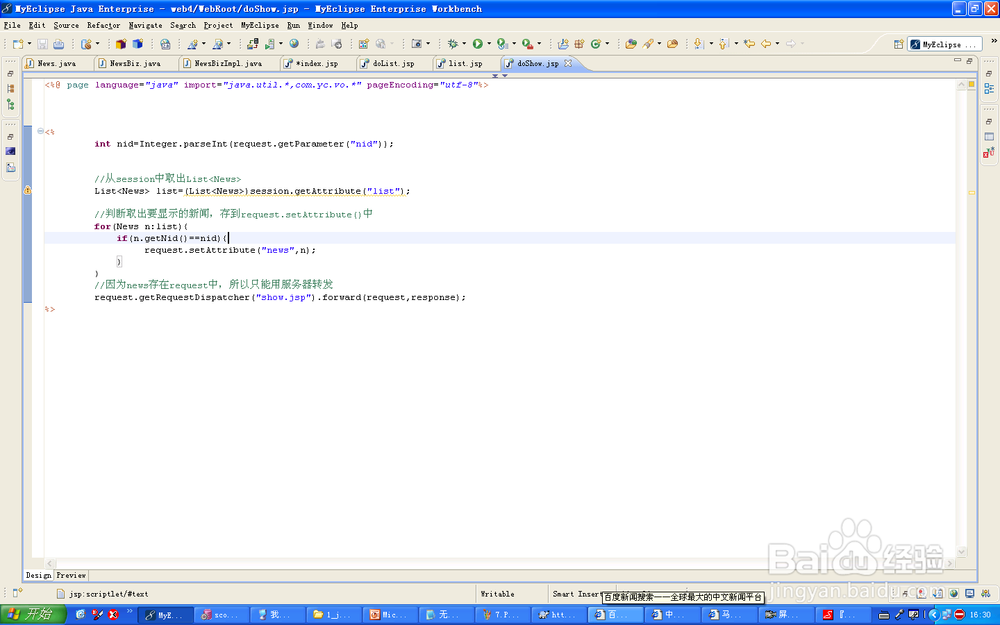The image size is (1000, 625).
Task: Click the jsp:scriptlet/#text status entry
Action: [108, 594]
